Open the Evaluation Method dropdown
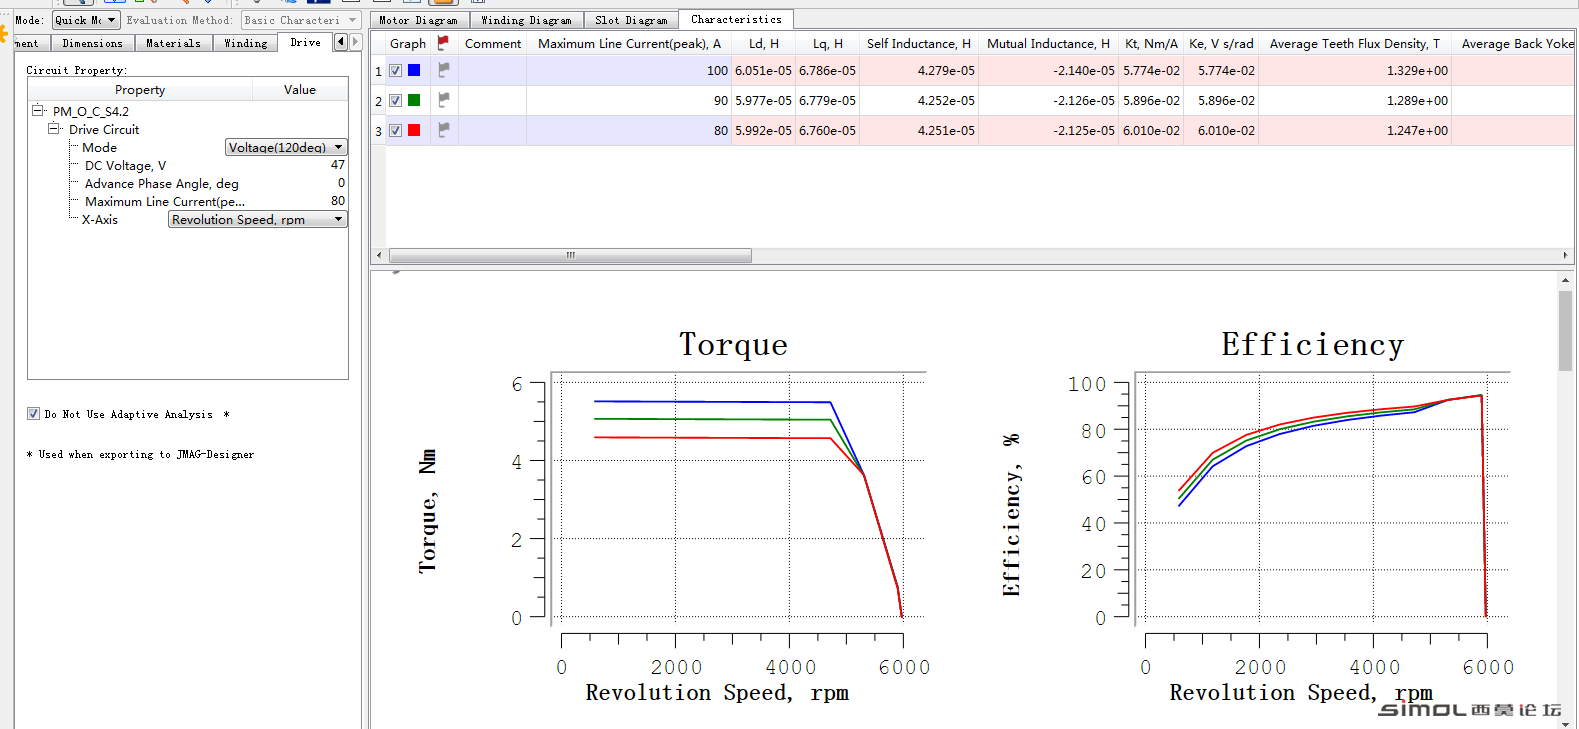This screenshot has width=1579, height=729. (x=300, y=20)
